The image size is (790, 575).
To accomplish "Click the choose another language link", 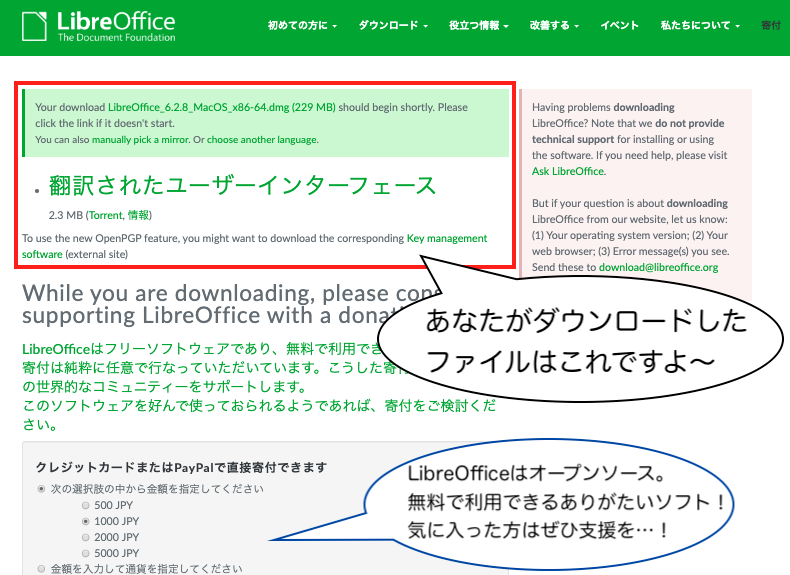I will click(x=262, y=140).
